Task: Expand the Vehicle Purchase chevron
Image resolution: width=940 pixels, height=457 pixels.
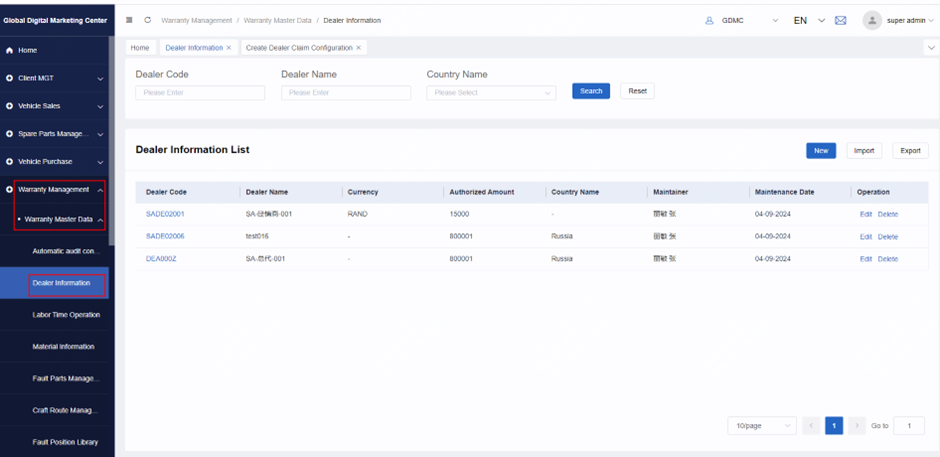Action: 100,162
